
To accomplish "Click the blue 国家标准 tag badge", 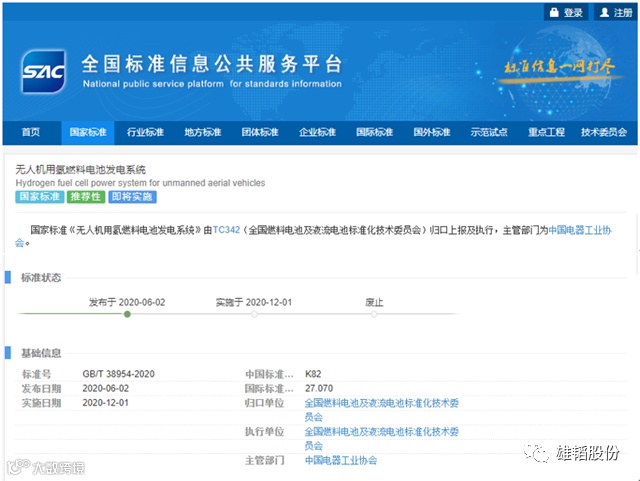I will pyautogui.click(x=40, y=197).
